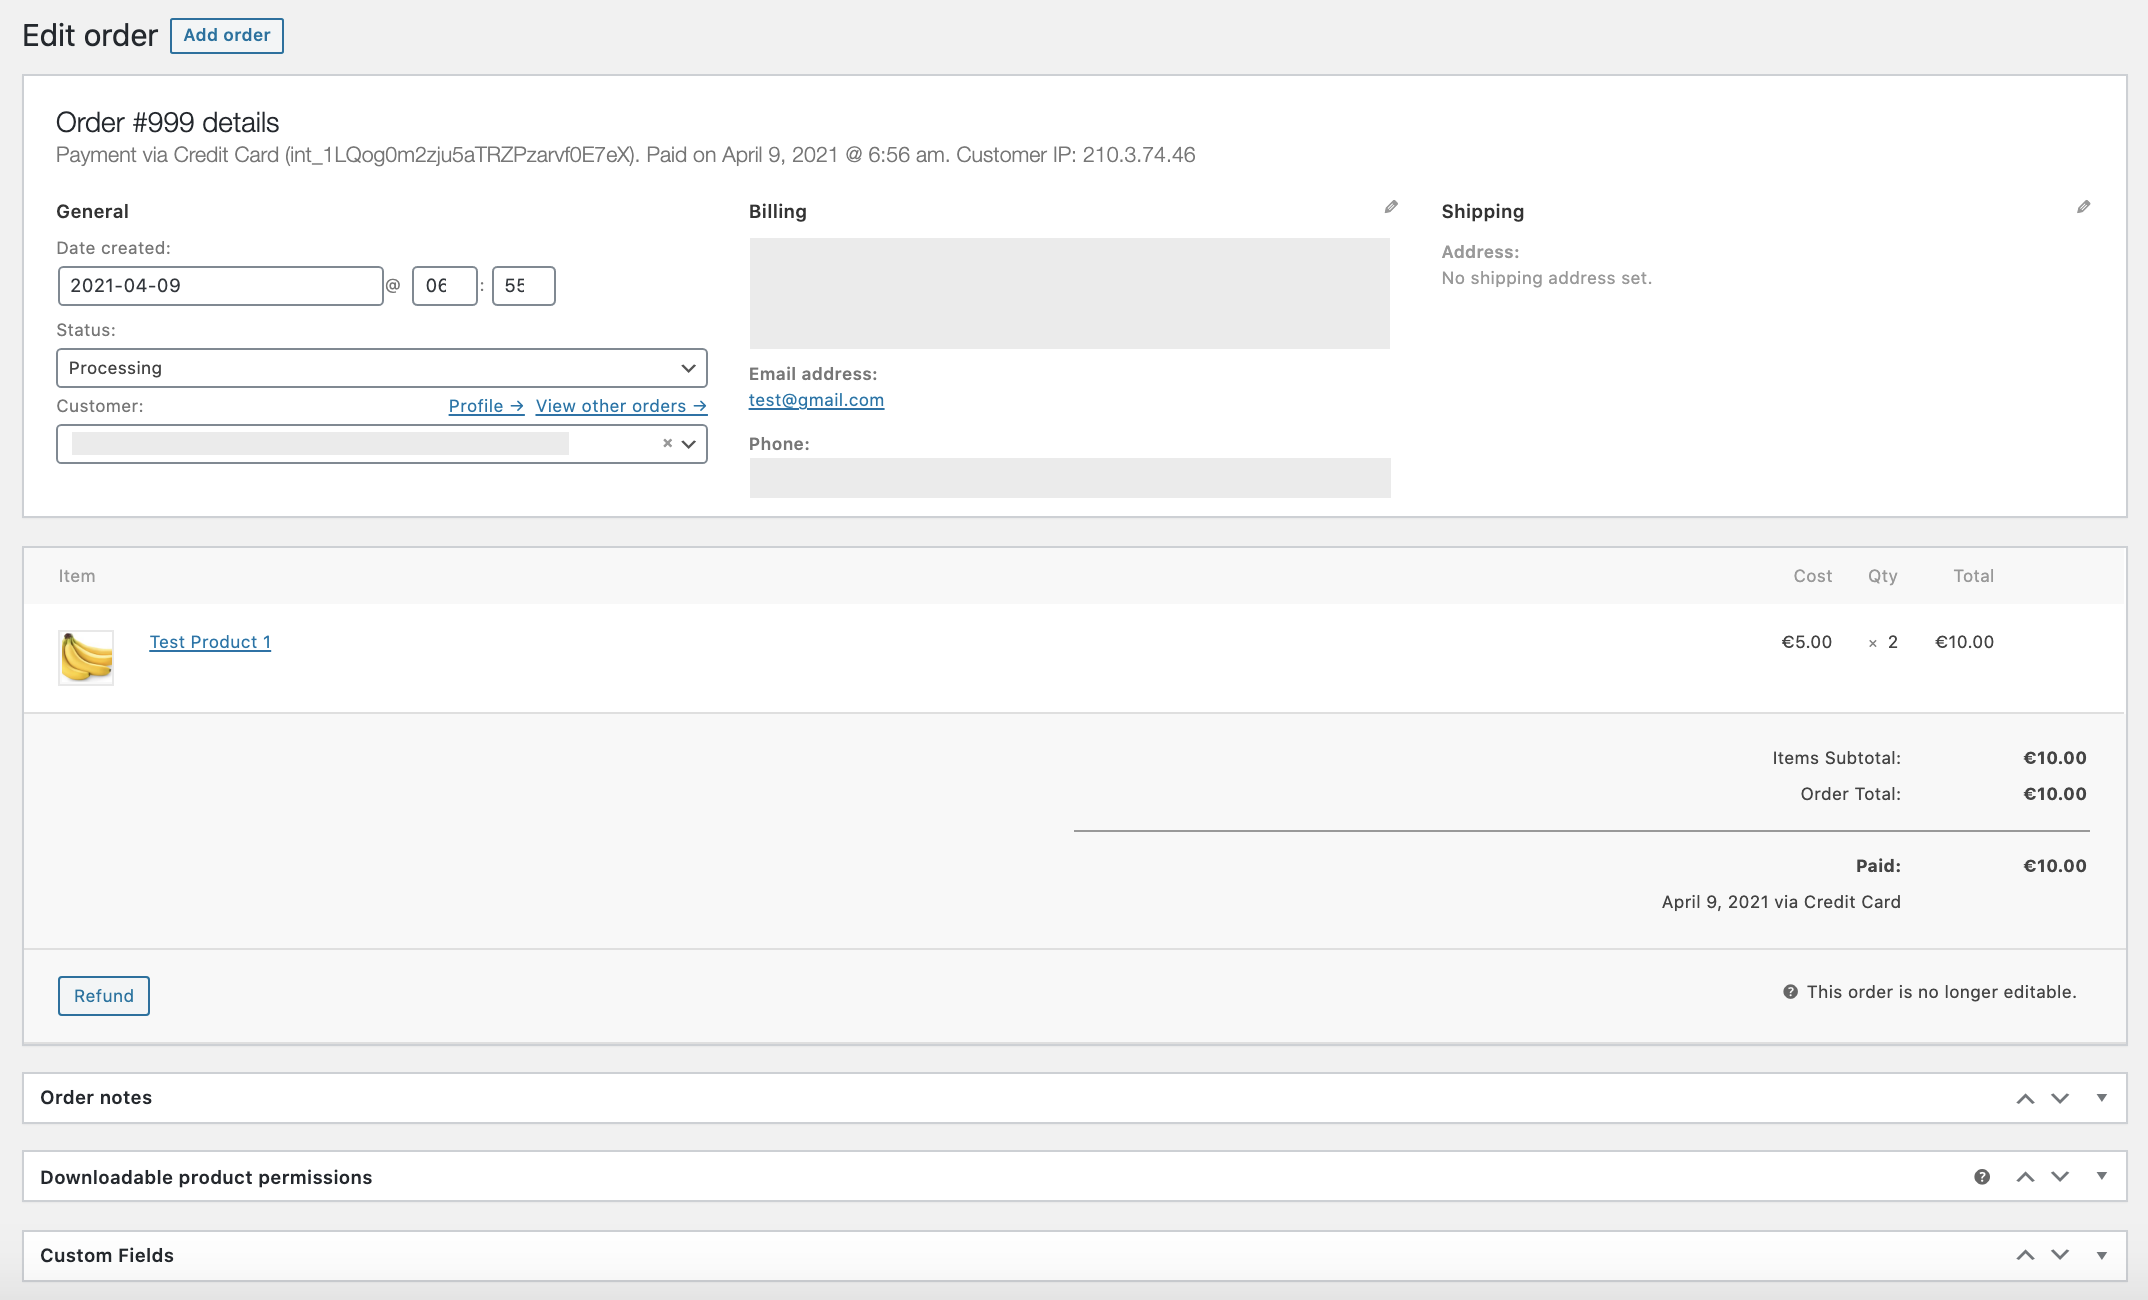Open View other orders for this customer
This screenshot has height=1300, width=2148.
coord(620,406)
